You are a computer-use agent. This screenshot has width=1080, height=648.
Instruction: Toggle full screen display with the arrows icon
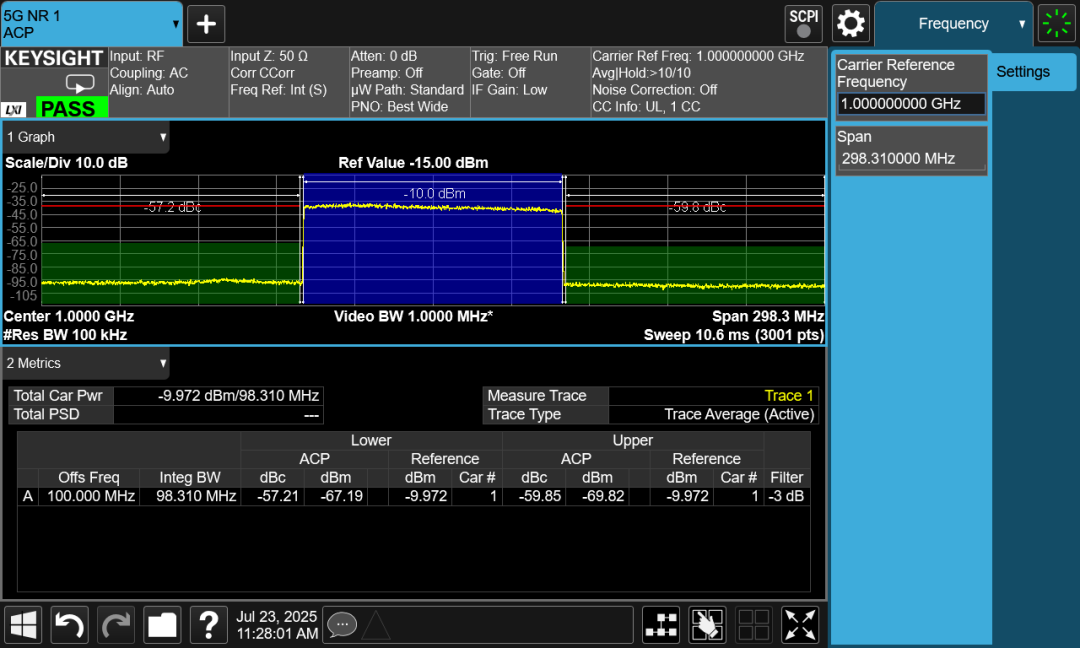(x=800, y=625)
